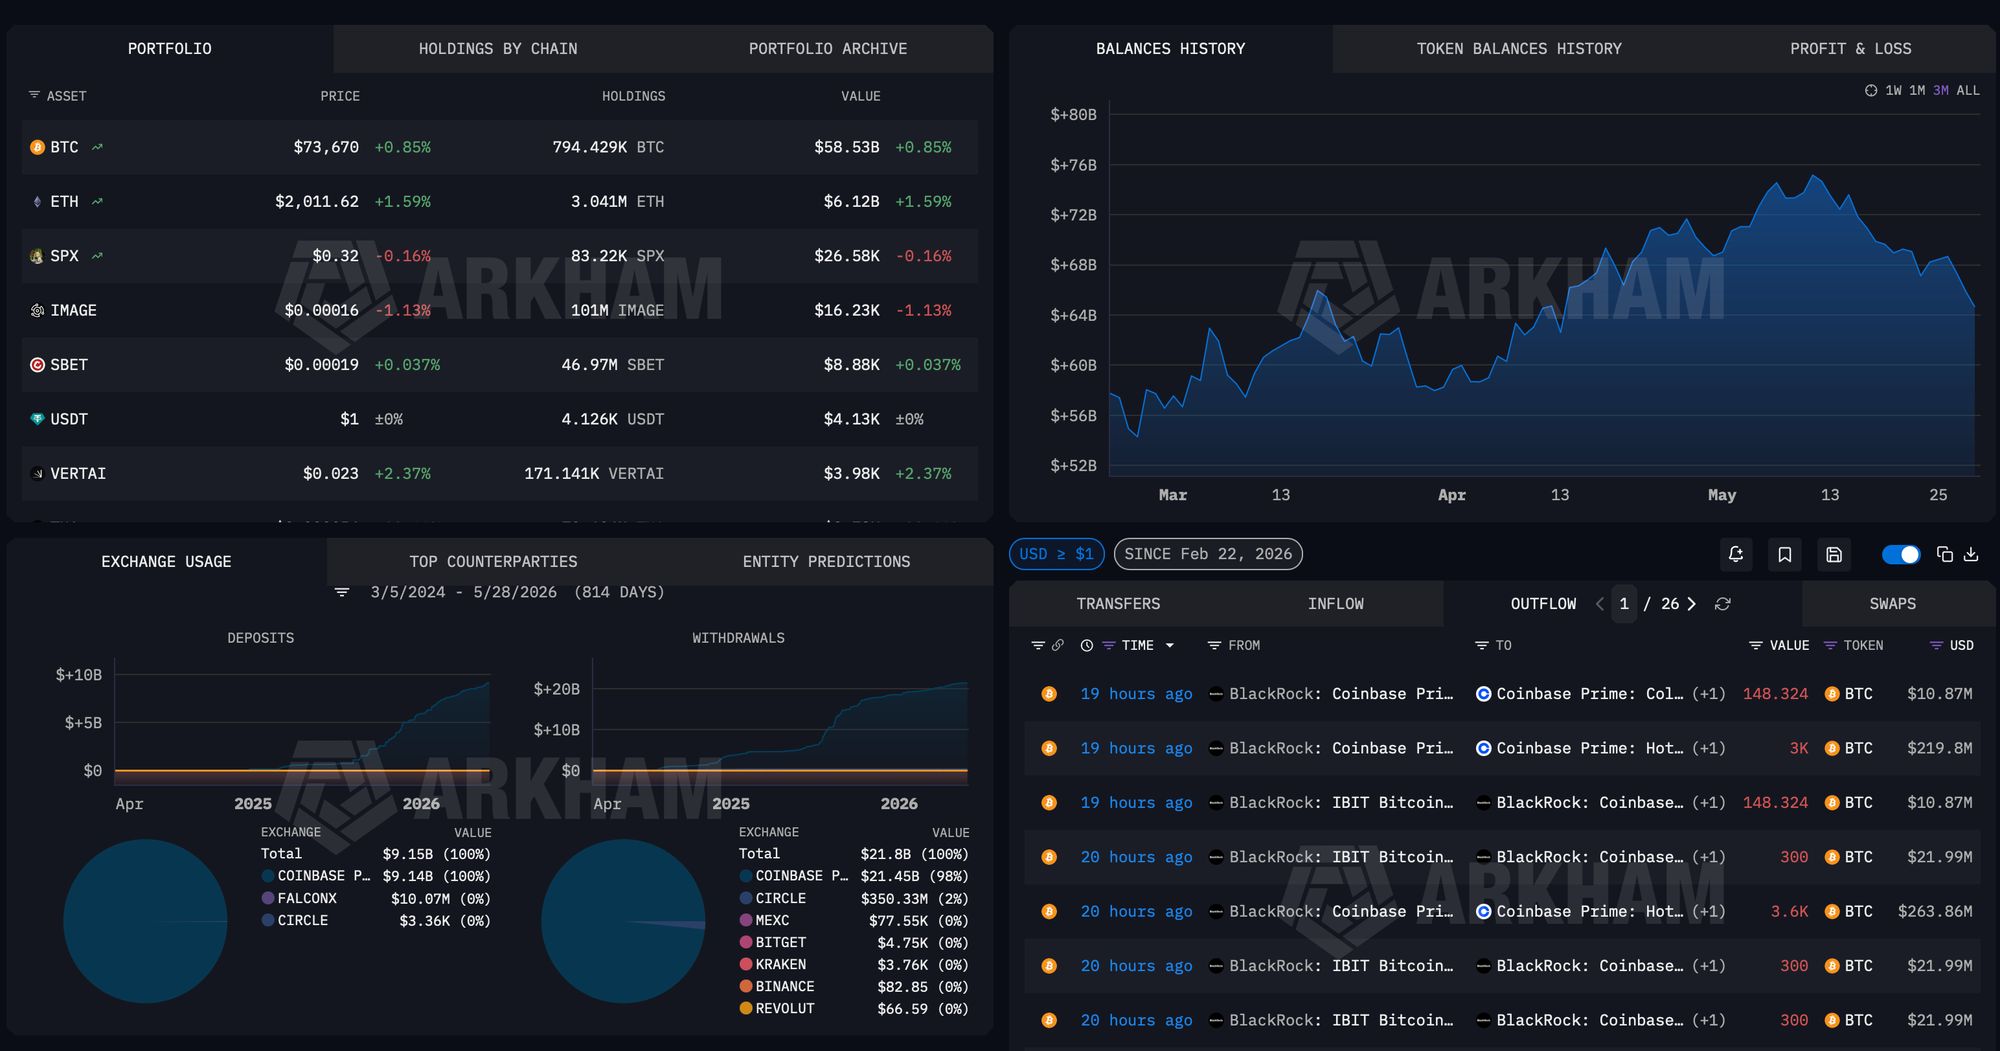Open the transfers table filter icon

point(1038,645)
